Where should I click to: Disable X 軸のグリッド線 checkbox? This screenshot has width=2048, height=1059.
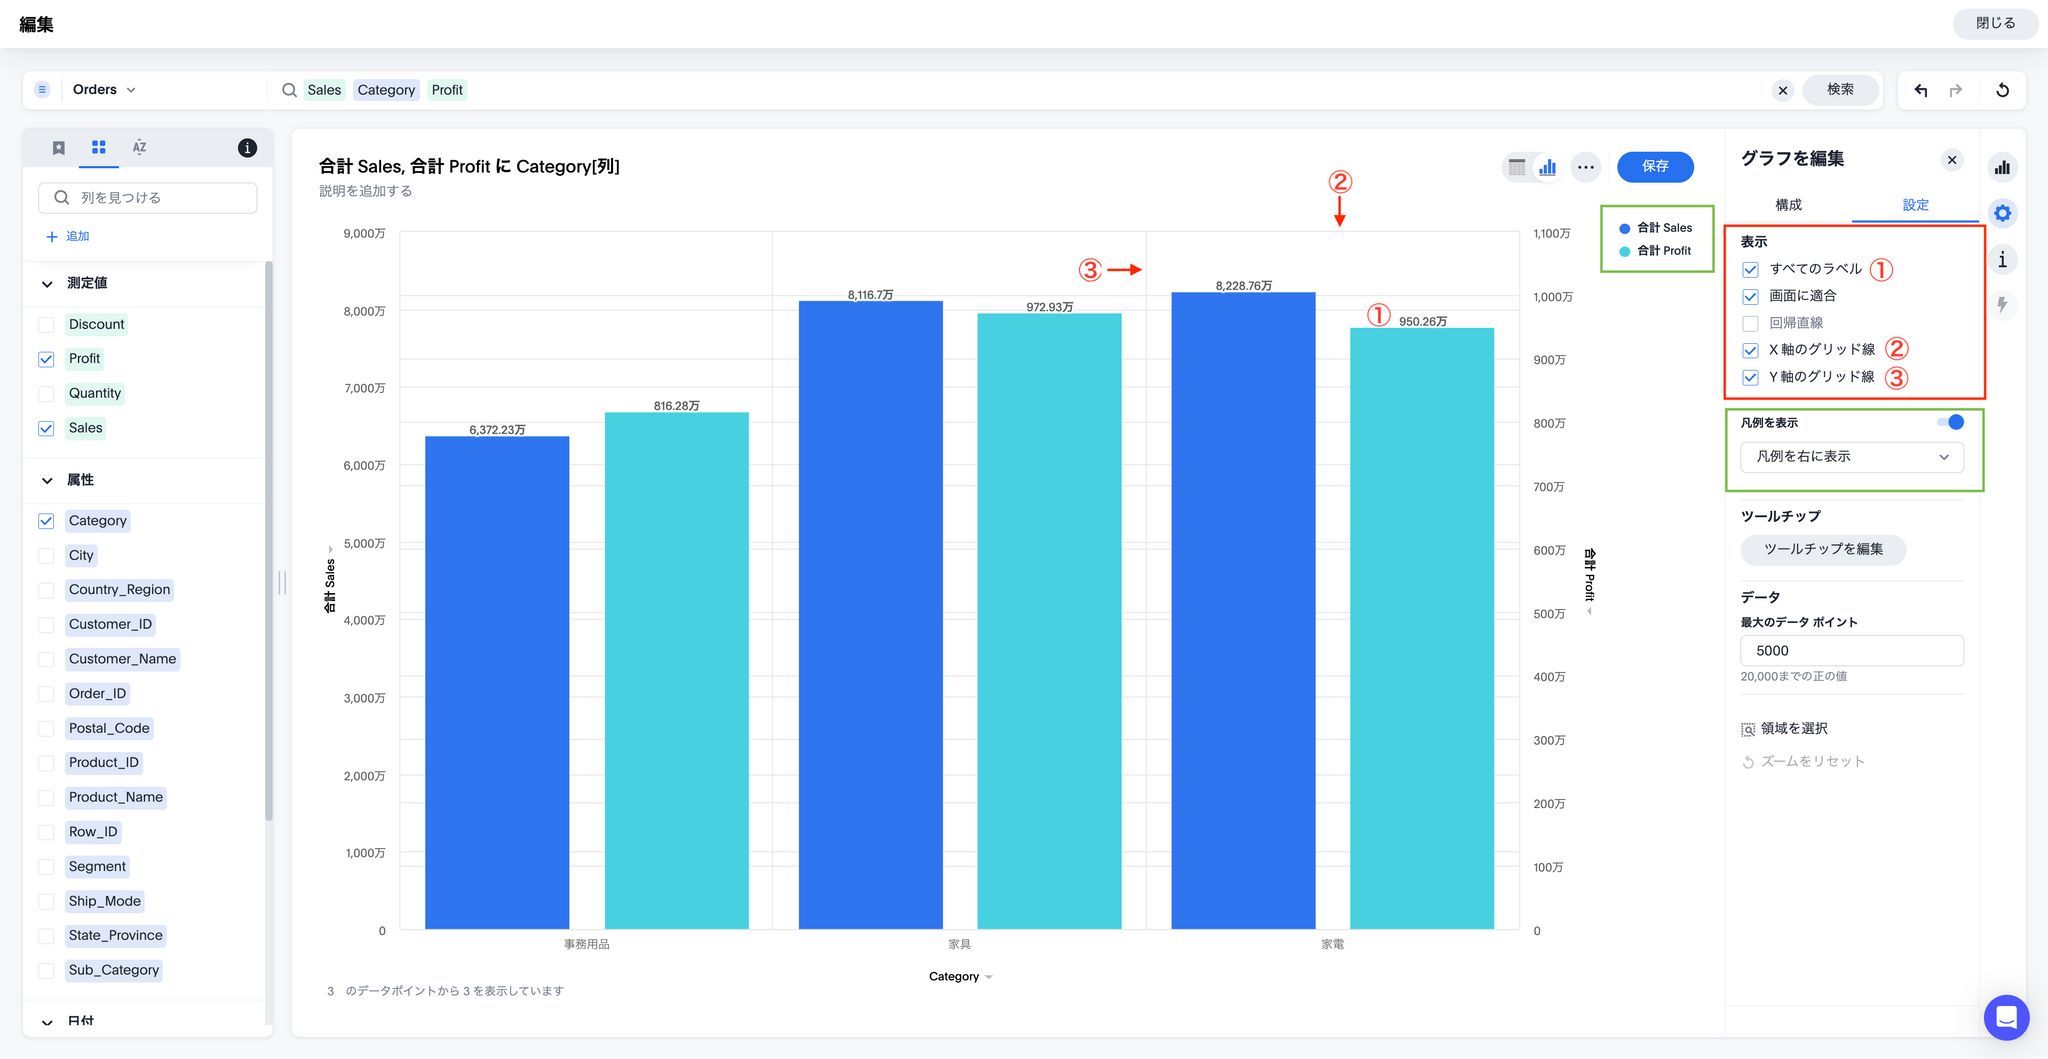pyautogui.click(x=1750, y=351)
